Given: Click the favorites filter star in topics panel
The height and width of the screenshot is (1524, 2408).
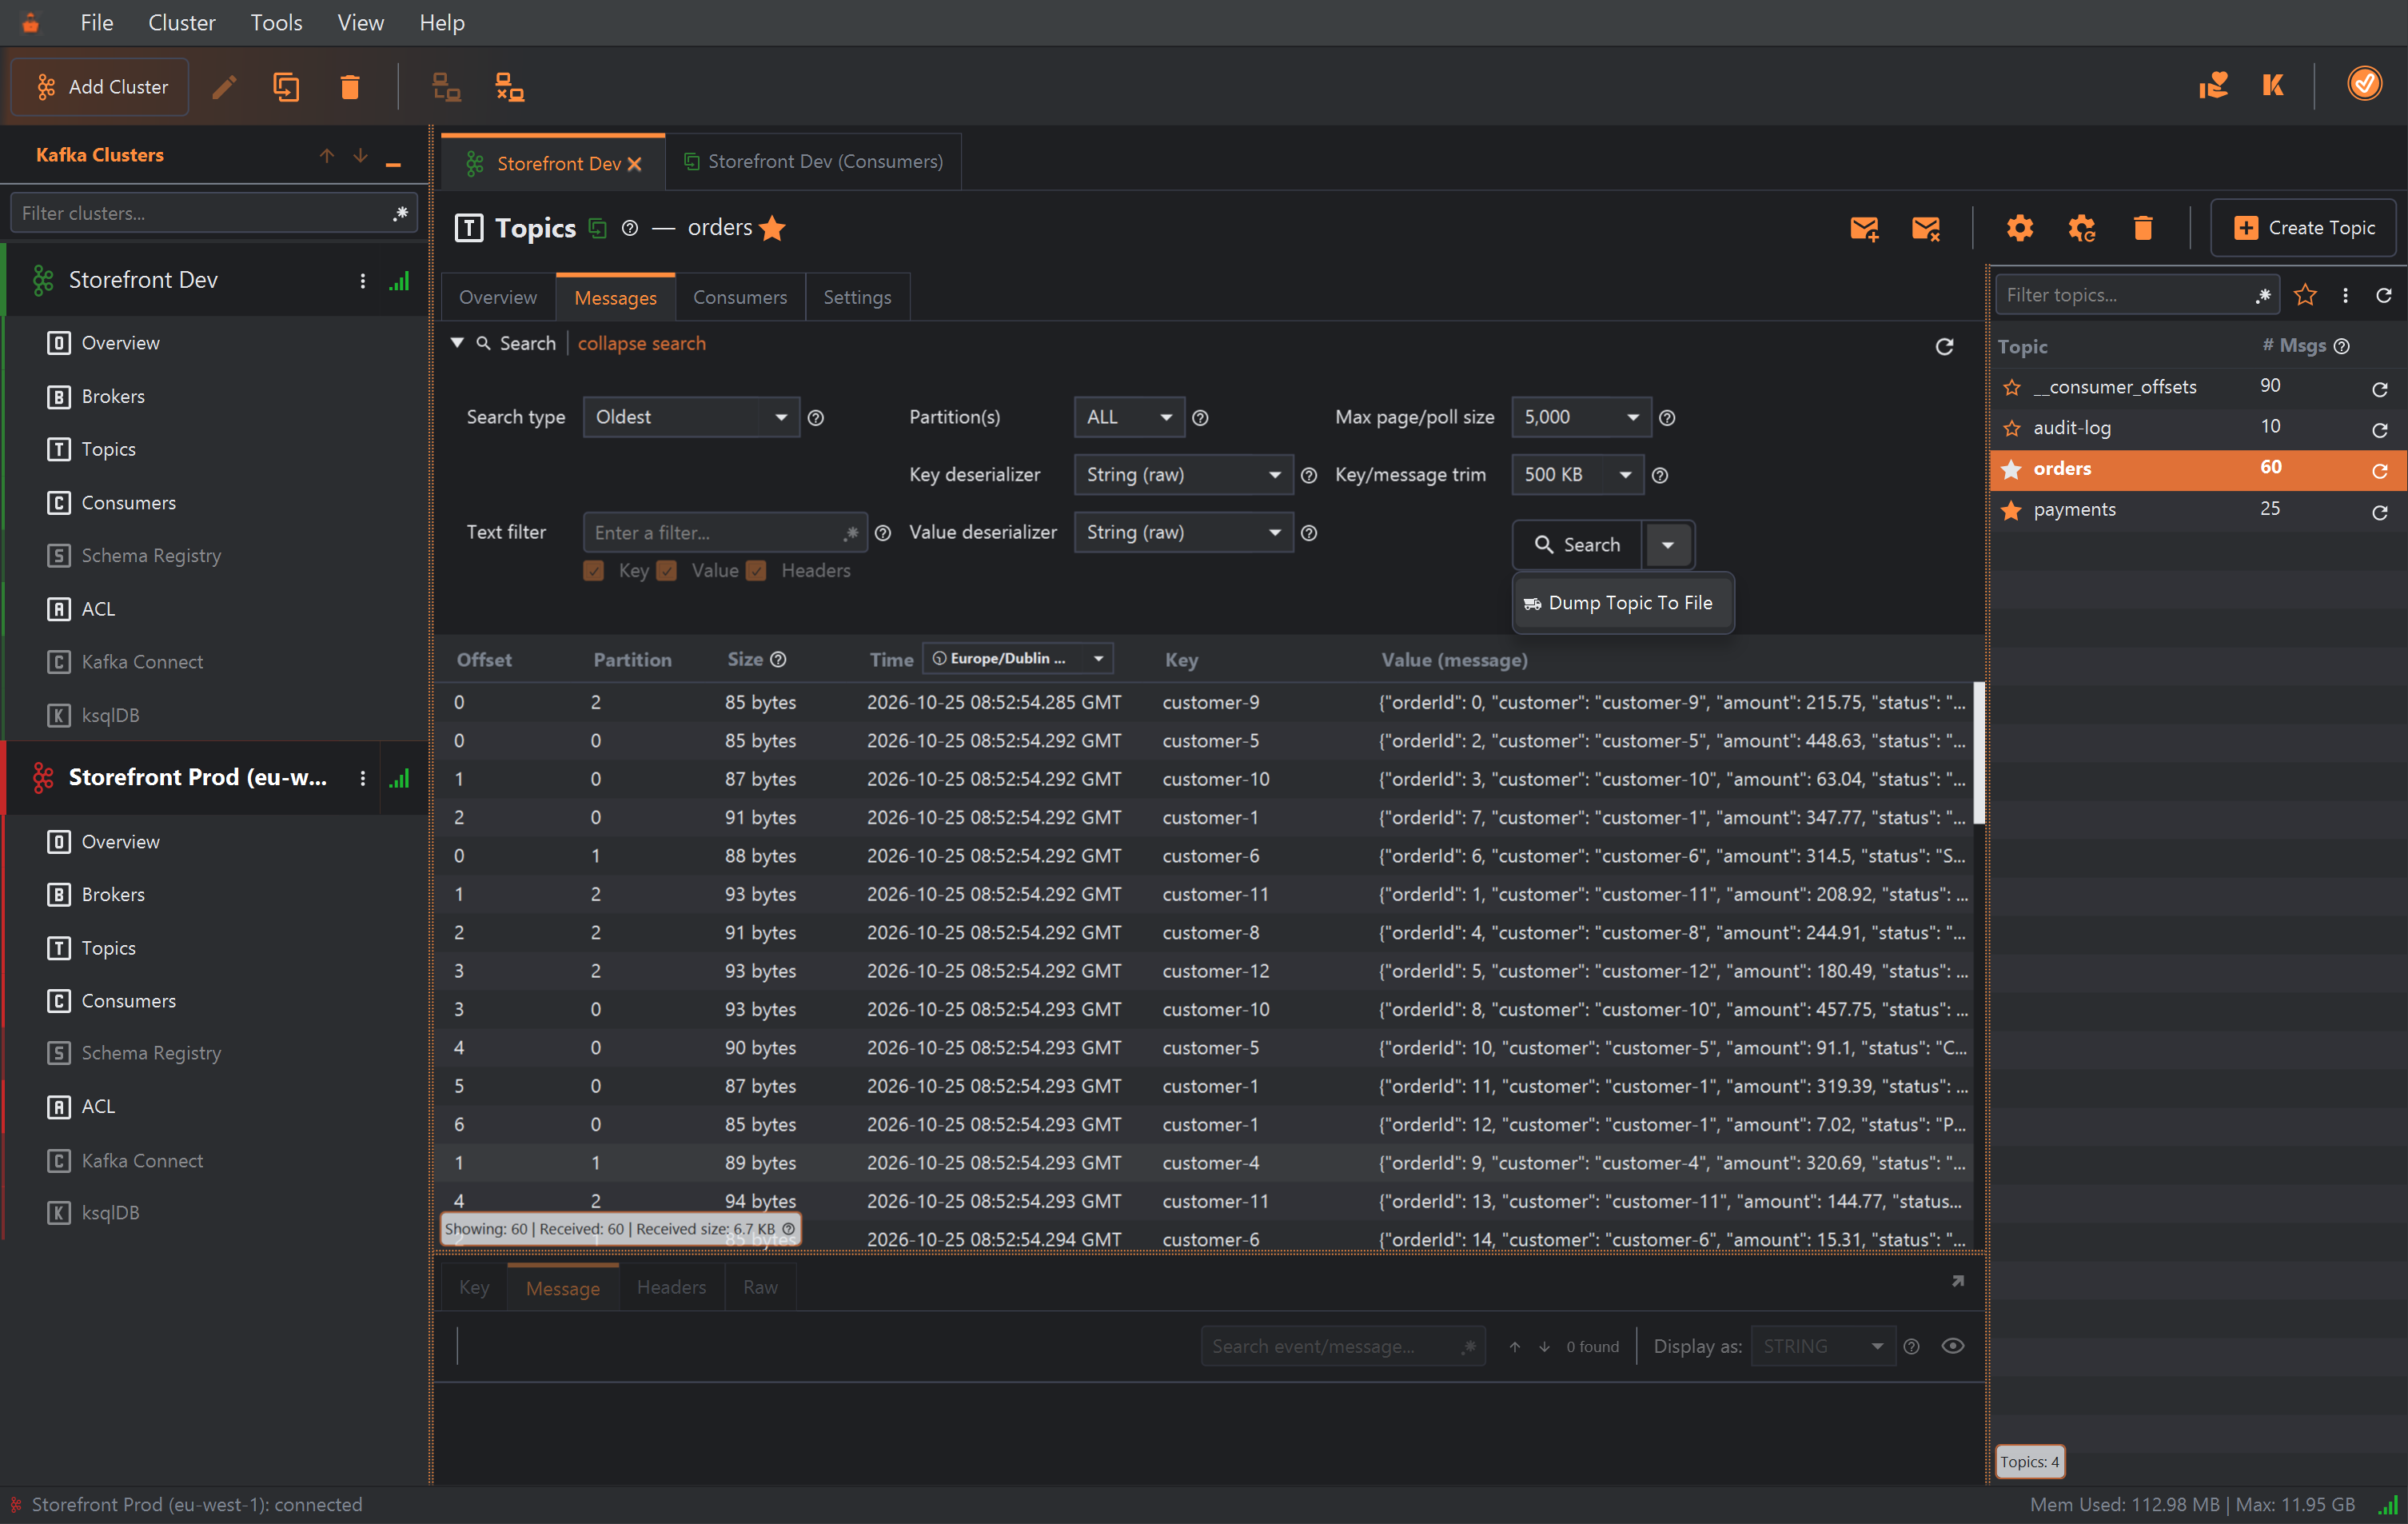Looking at the screenshot, I should pos(2304,295).
